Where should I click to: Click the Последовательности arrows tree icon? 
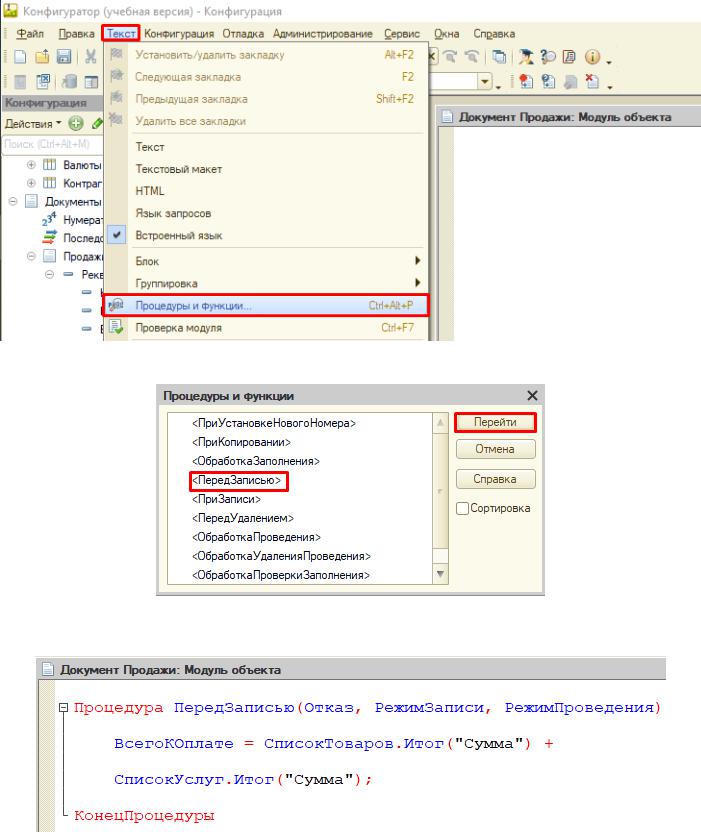click(x=49, y=237)
